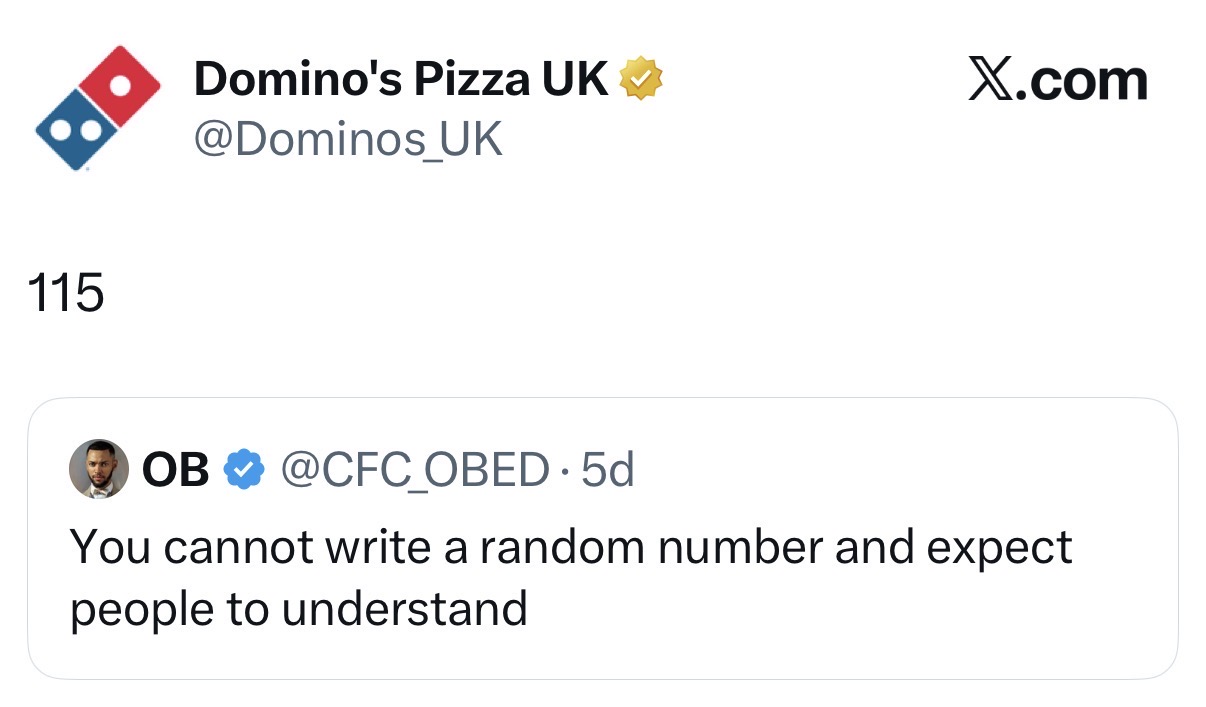This screenshot has width=1206, height=707.
Task: Click the gold verified badge beside Domino's Pizza UK
Action: (642, 78)
